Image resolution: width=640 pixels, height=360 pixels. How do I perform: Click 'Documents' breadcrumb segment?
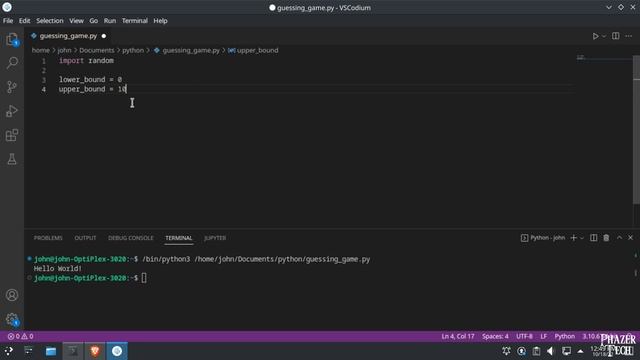click(97, 50)
